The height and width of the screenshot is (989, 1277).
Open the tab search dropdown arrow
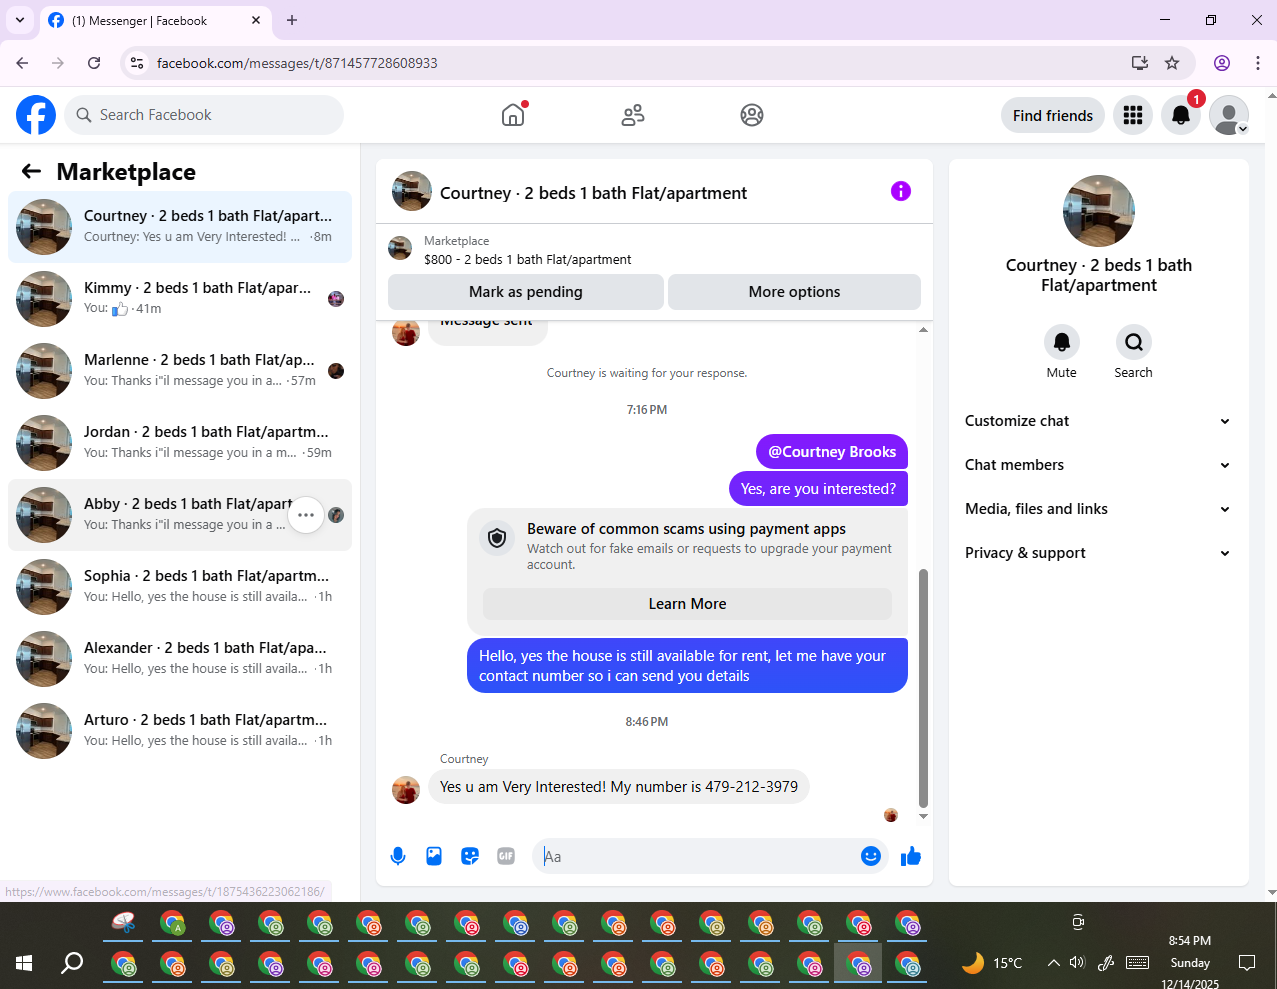(x=20, y=20)
